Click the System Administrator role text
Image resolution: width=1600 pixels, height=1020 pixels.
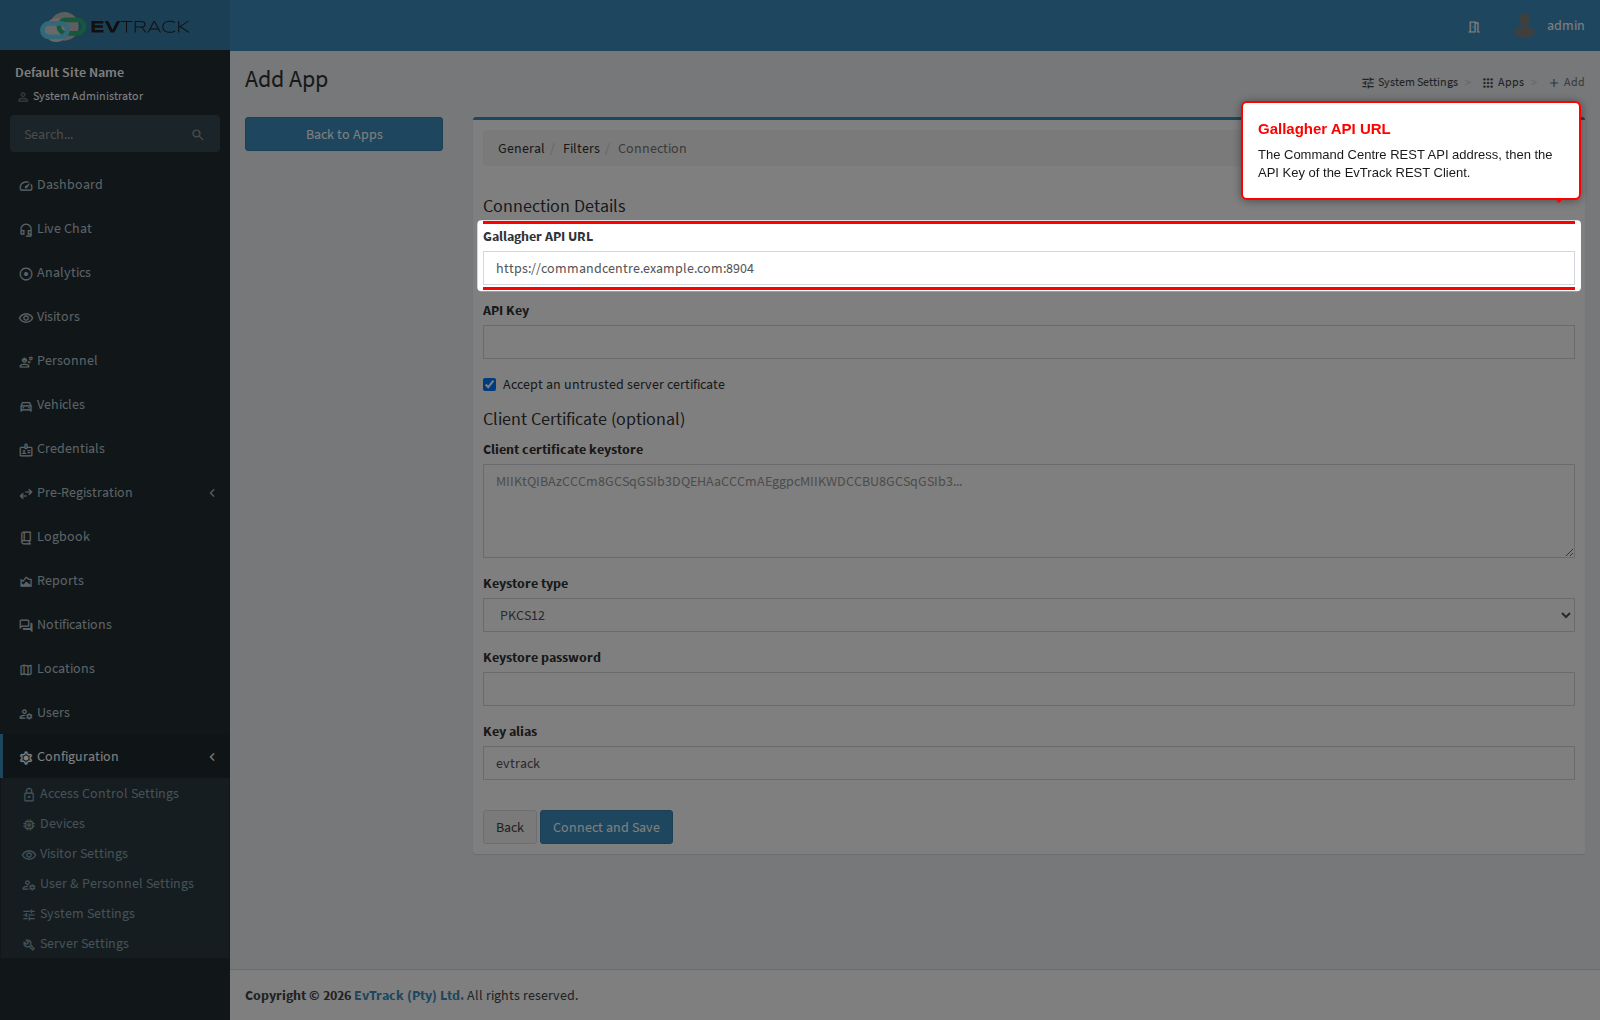(88, 97)
